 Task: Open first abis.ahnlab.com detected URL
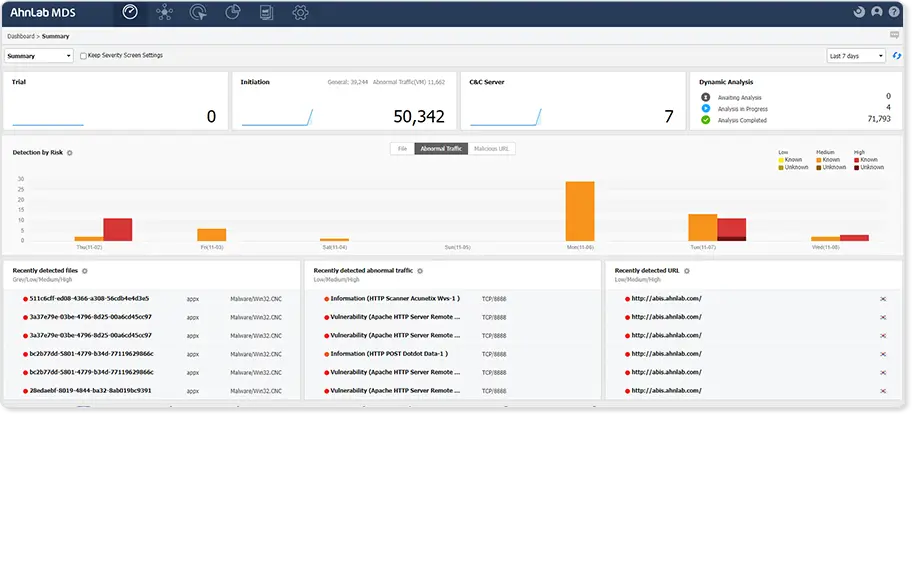tap(667, 299)
